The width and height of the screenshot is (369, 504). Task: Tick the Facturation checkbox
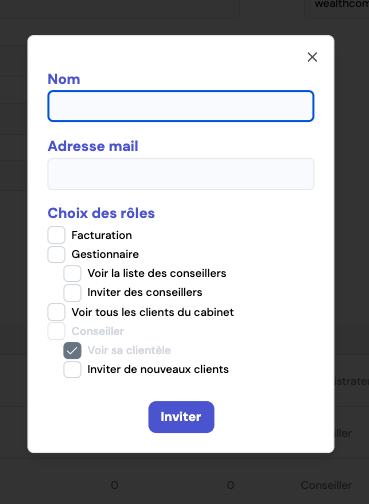tap(56, 235)
